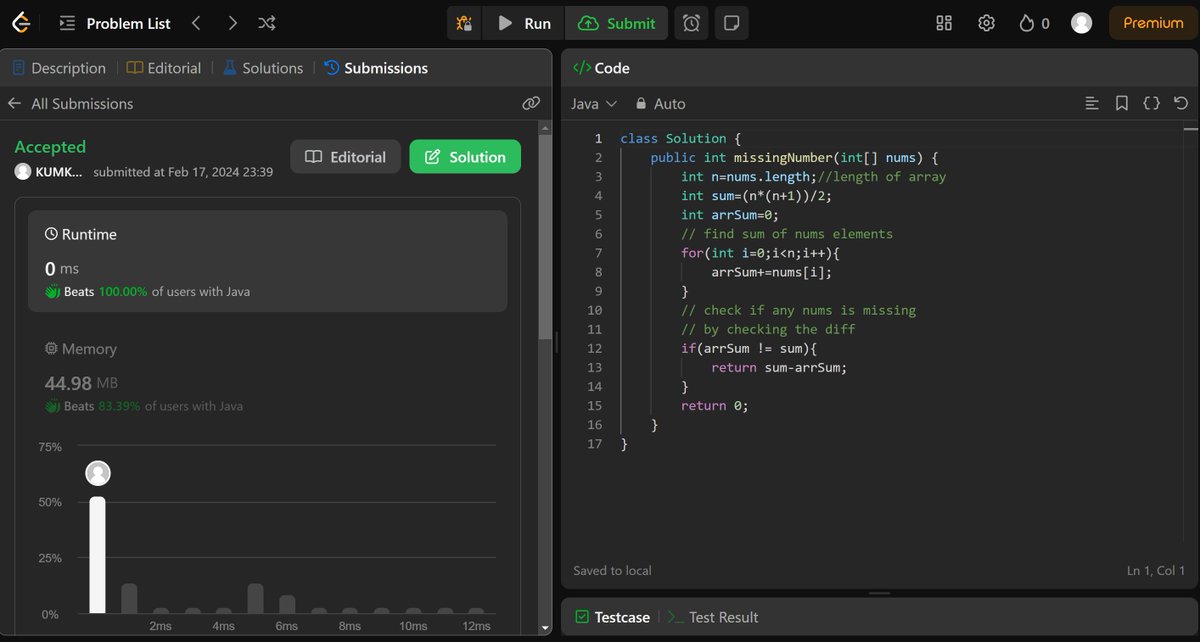The height and width of the screenshot is (642, 1200).
Task: Click the editor bookmark icon
Action: [1122, 103]
